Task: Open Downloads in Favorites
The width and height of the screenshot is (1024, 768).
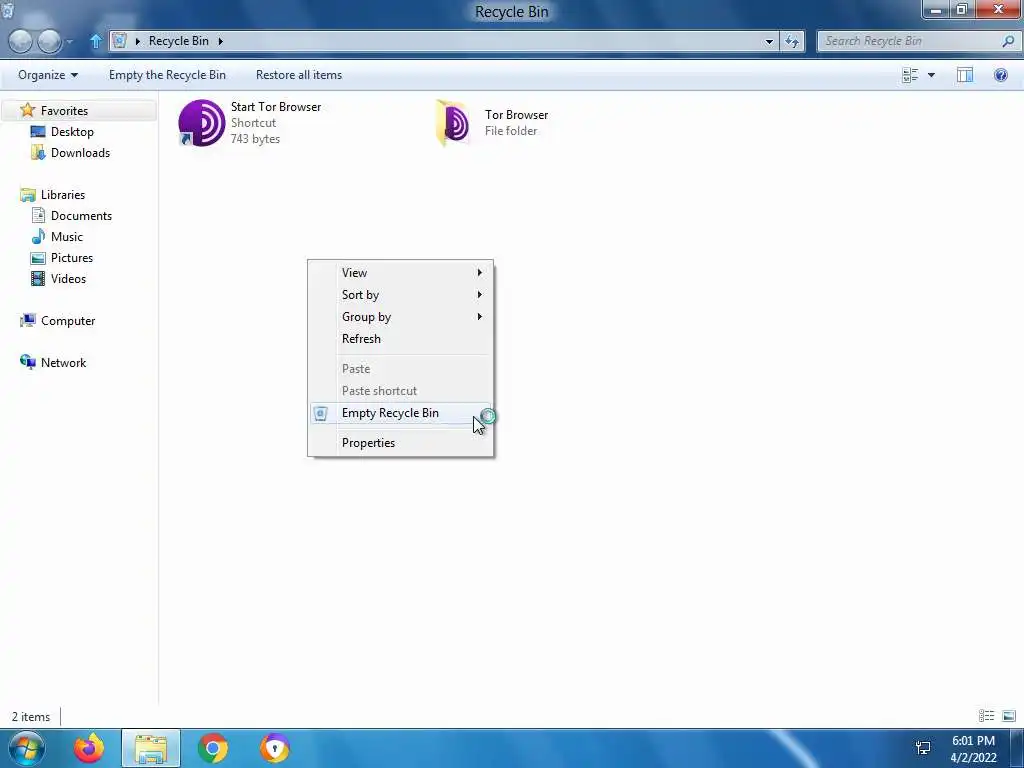Action: pos(80,153)
